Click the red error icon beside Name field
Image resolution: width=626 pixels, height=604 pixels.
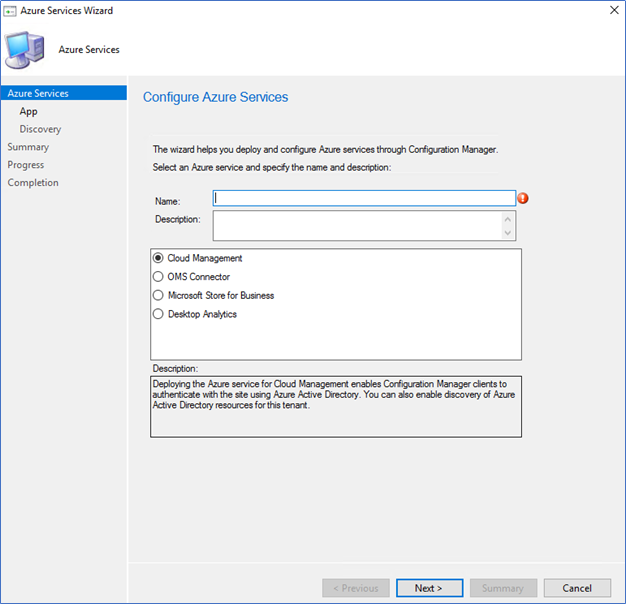pos(523,198)
